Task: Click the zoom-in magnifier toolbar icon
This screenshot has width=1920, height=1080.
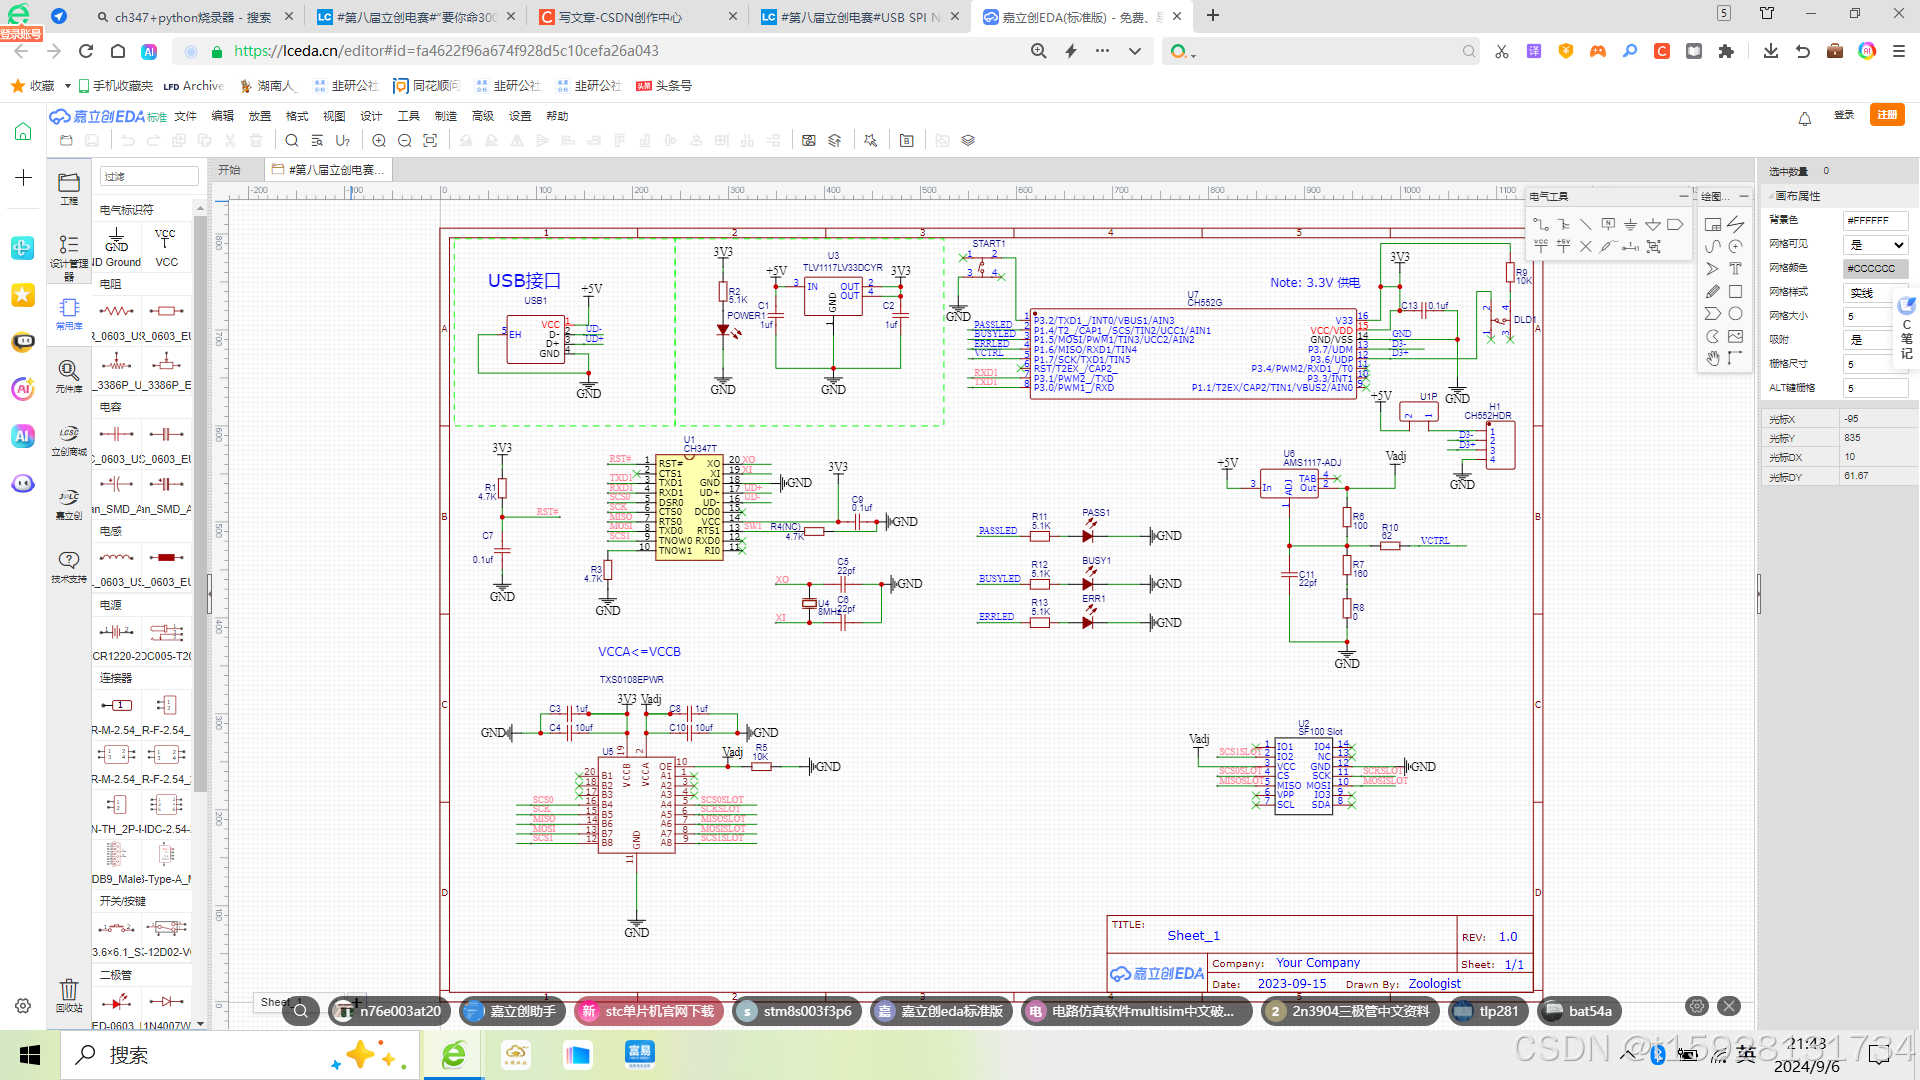Action: click(x=379, y=141)
